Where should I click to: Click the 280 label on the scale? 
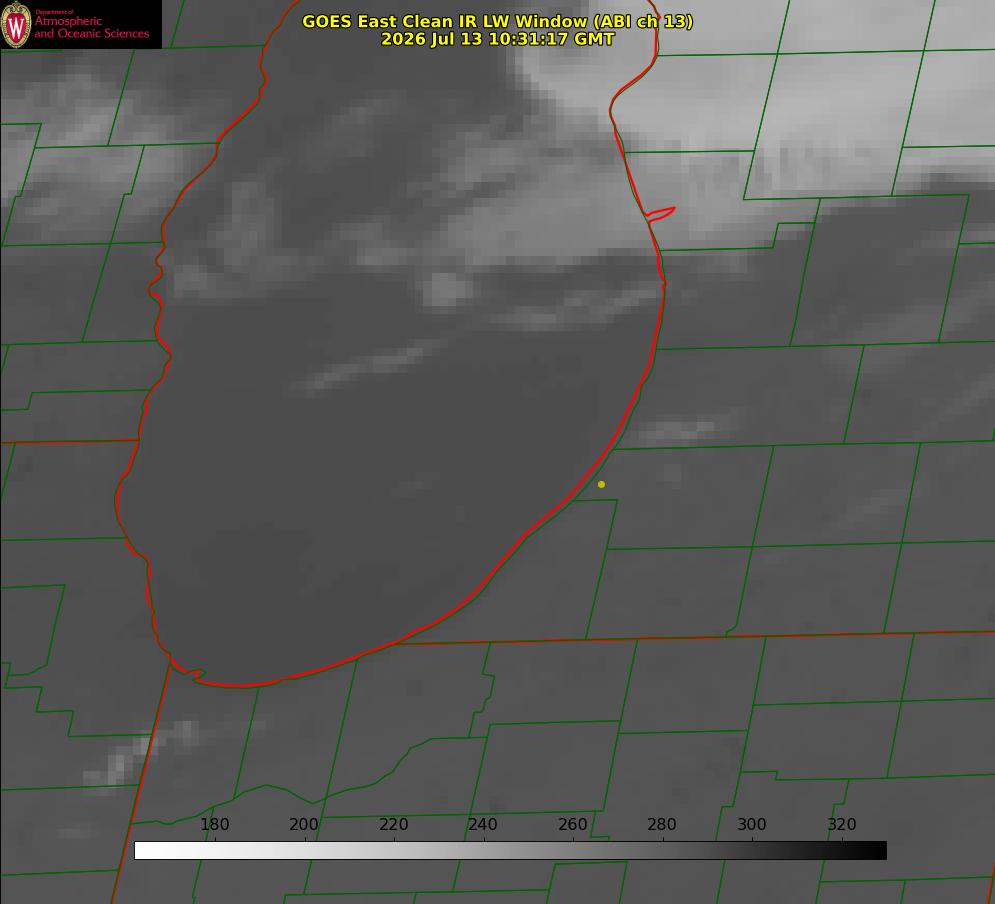pyautogui.click(x=662, y=824)
